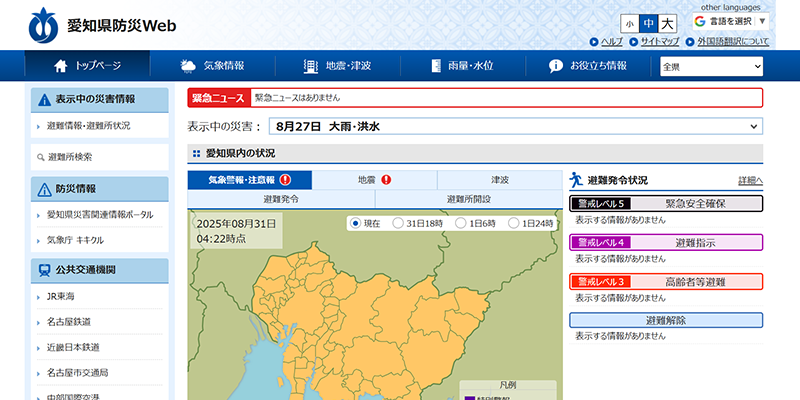
Task: Open the 詳細へ link for evacuation status
Action: click(751, 181)
